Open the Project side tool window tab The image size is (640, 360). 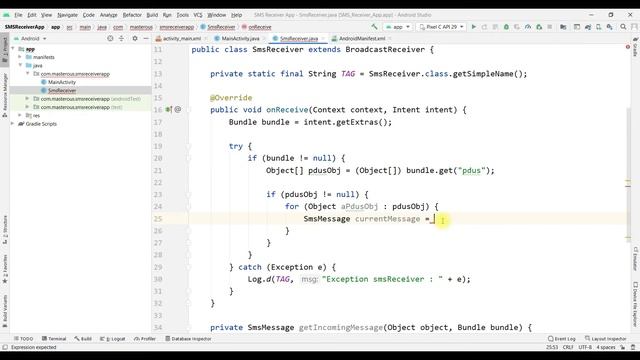5,49
